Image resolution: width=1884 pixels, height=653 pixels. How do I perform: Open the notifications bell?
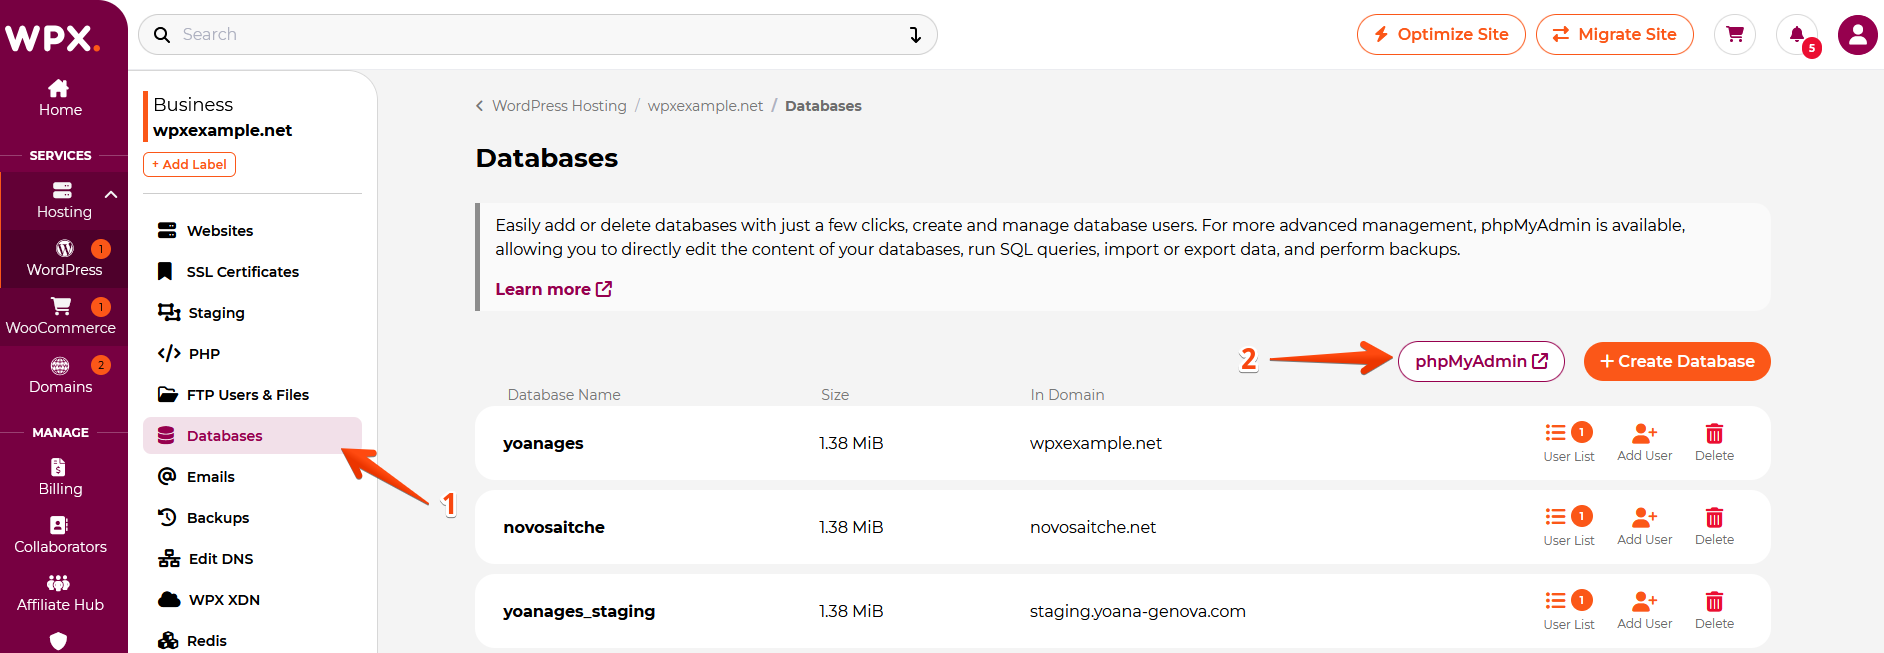pos(1797,35)
